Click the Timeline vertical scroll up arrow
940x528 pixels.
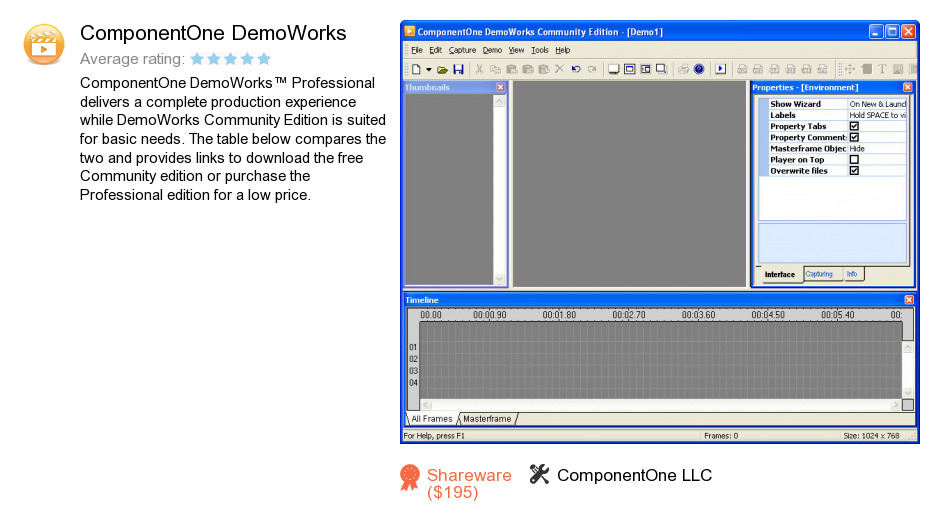908,348
